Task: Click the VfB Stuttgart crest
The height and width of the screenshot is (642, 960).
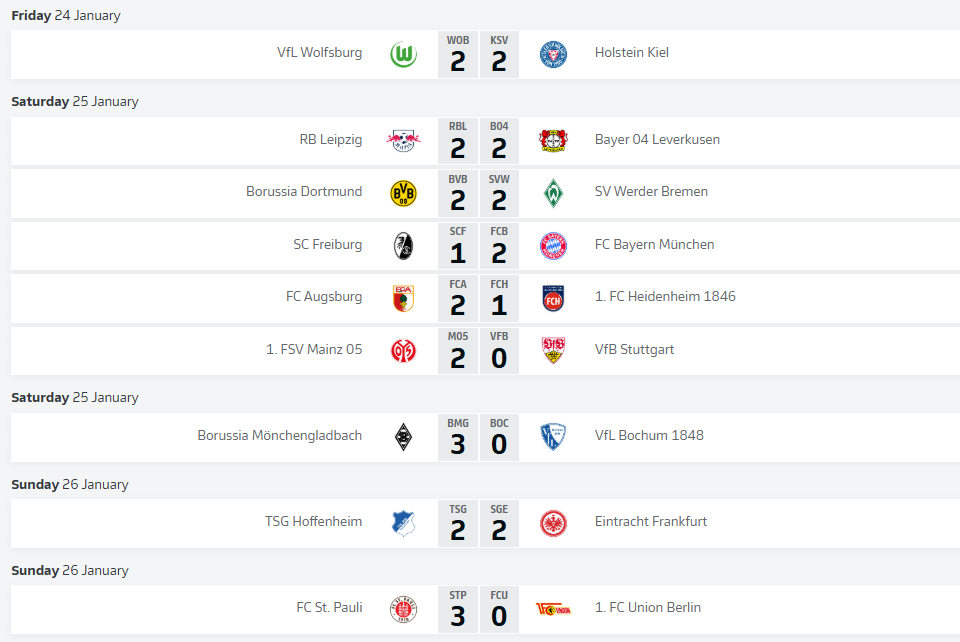Action: (x=553, y=350)
